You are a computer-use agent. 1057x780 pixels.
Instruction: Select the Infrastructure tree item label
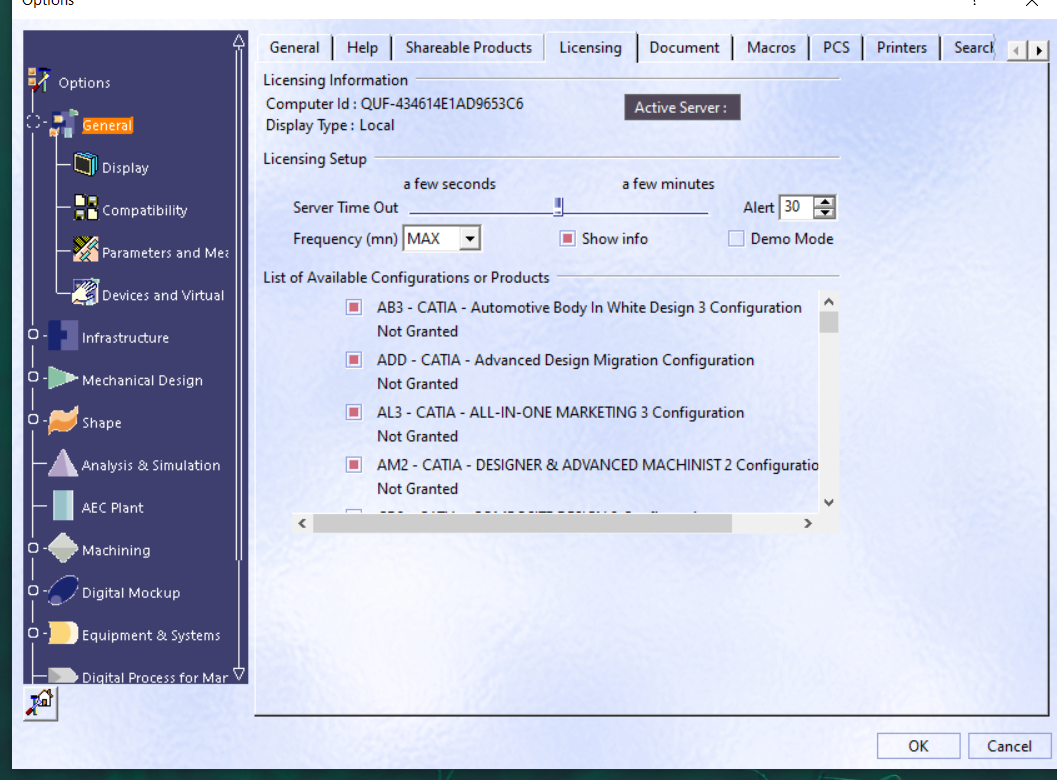click(125, 338)
